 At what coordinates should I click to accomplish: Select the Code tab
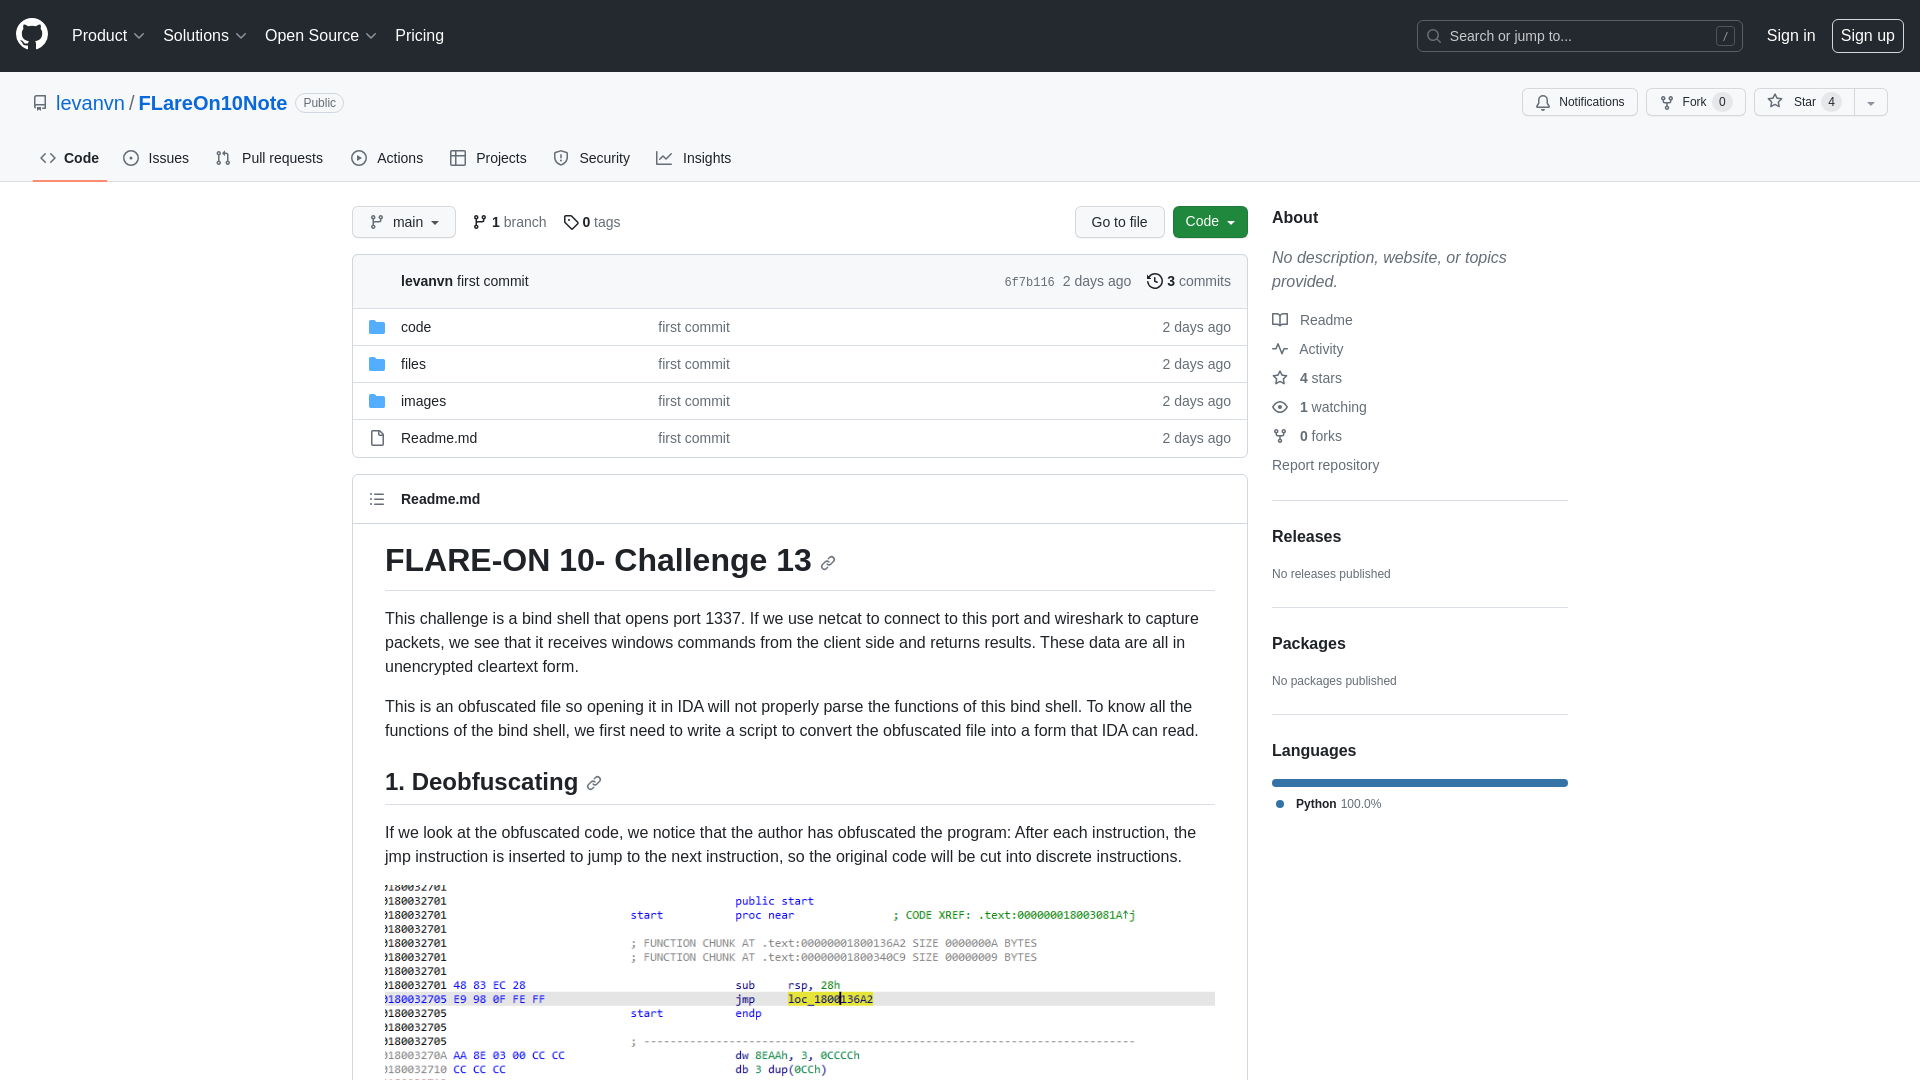click(x=69, y=158)
